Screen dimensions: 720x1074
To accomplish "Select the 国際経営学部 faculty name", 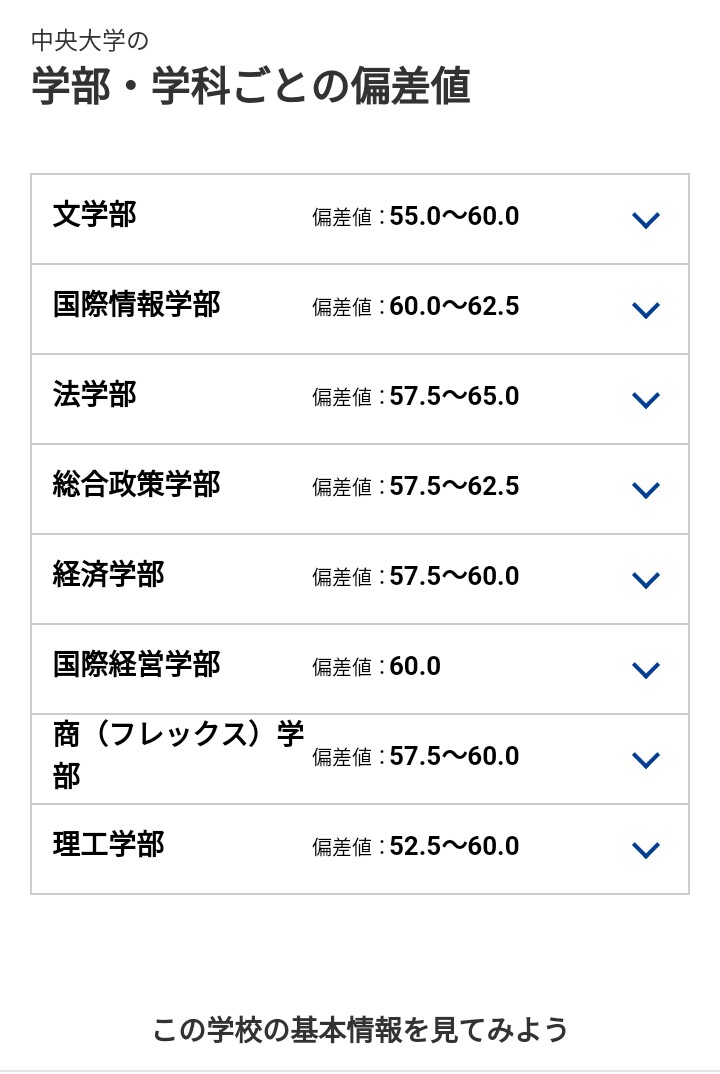I will click(x=136, y=664).
